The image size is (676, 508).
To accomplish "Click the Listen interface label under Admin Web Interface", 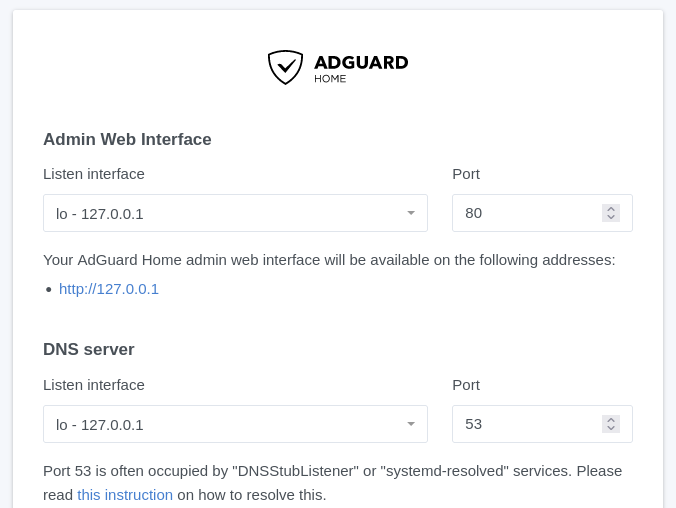I will click(94, 174).
